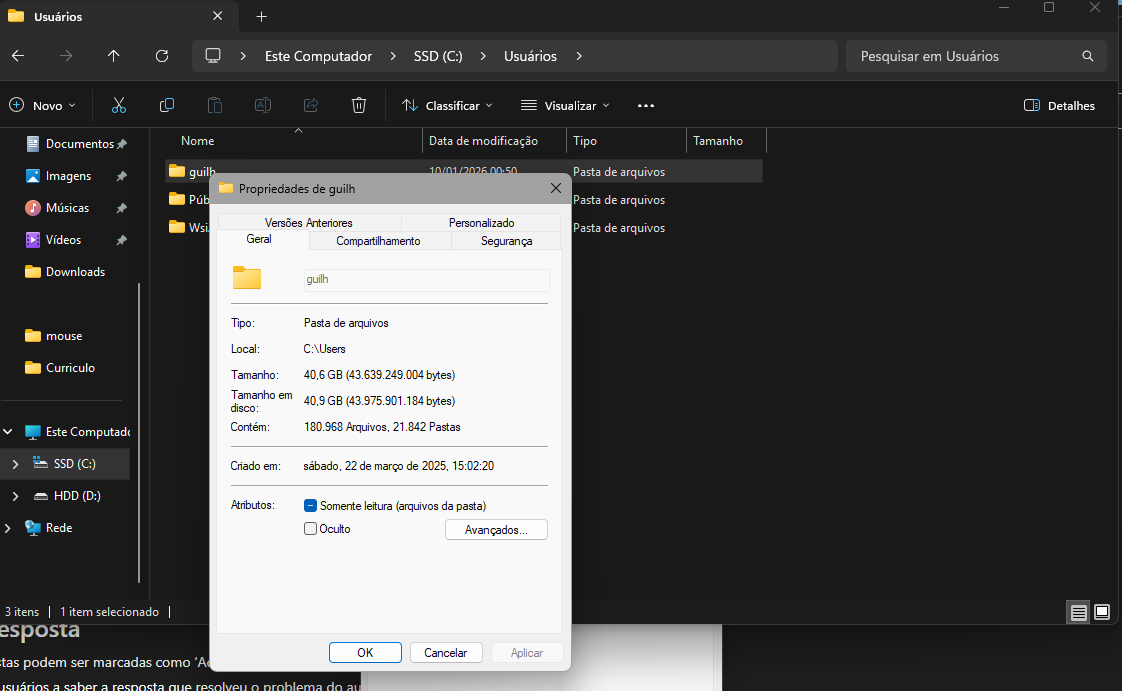Image resolution: width=1122 pixels, height=691 pixels.
Task: Toggle the Detalhes pane
Action: click(1059, 105)
